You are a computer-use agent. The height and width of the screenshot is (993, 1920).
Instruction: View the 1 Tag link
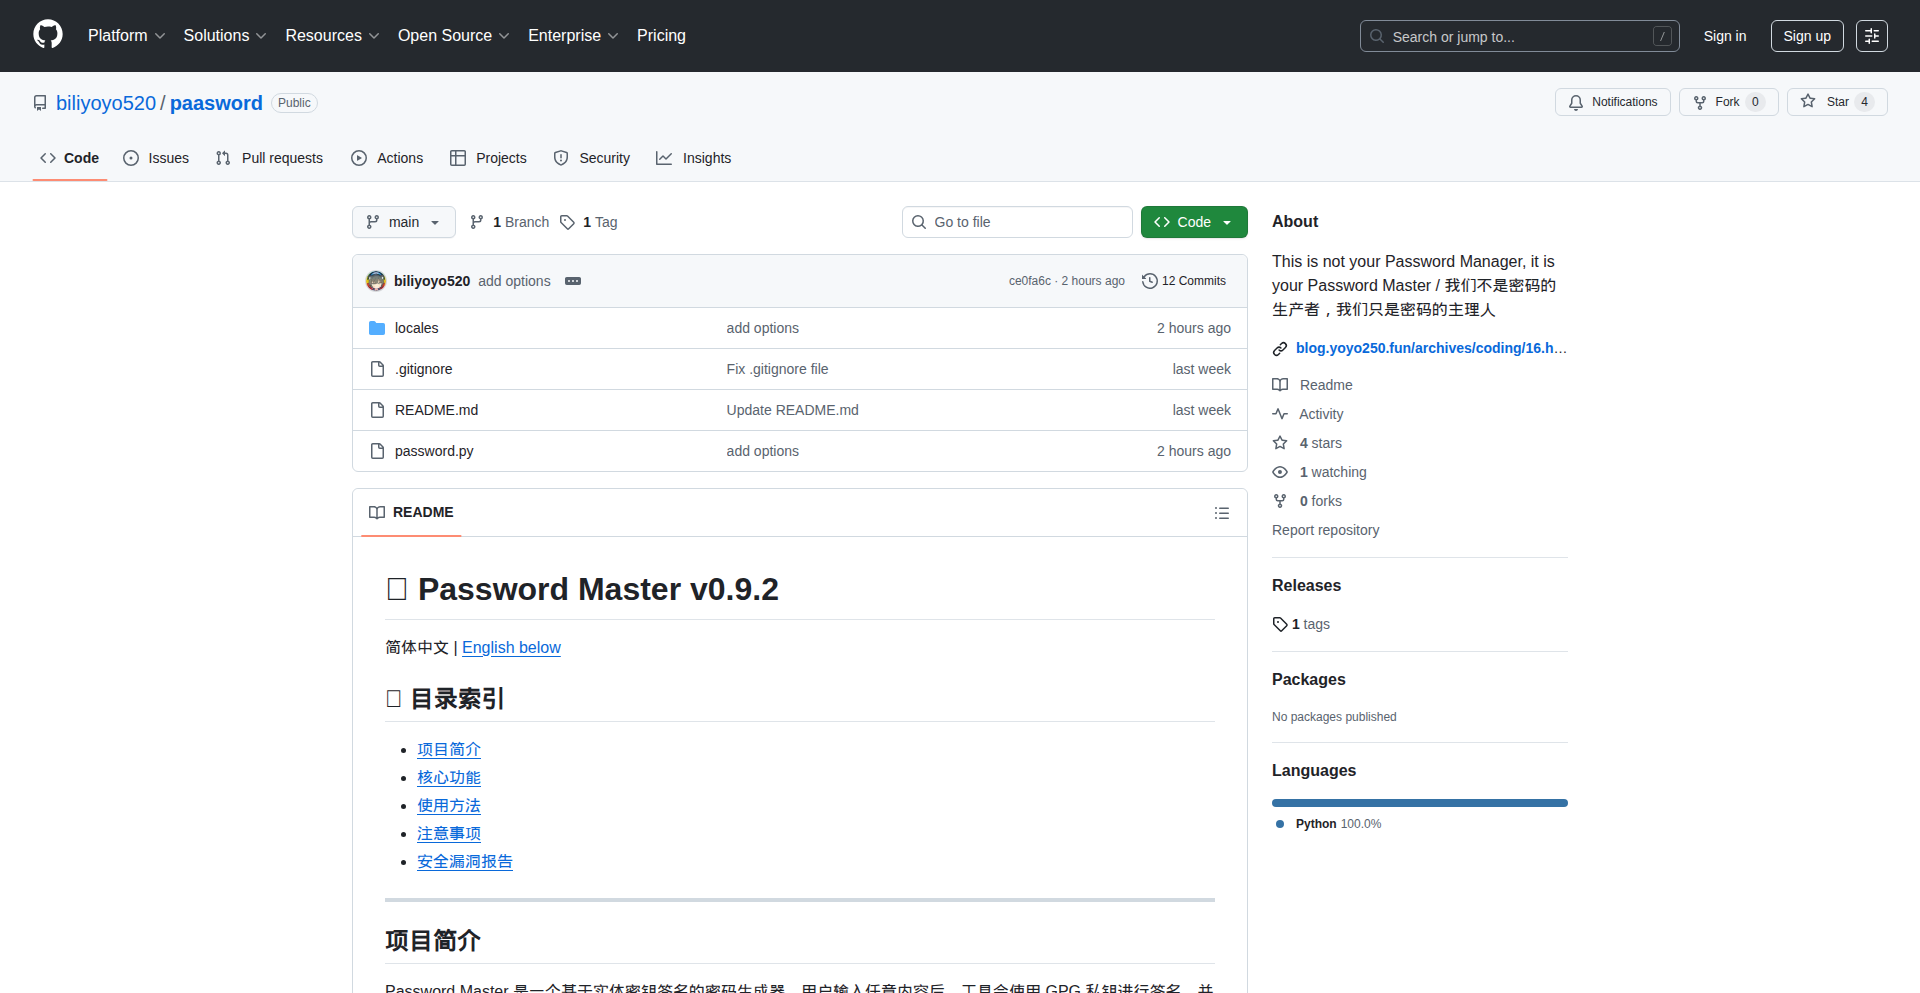pos(589,222)
